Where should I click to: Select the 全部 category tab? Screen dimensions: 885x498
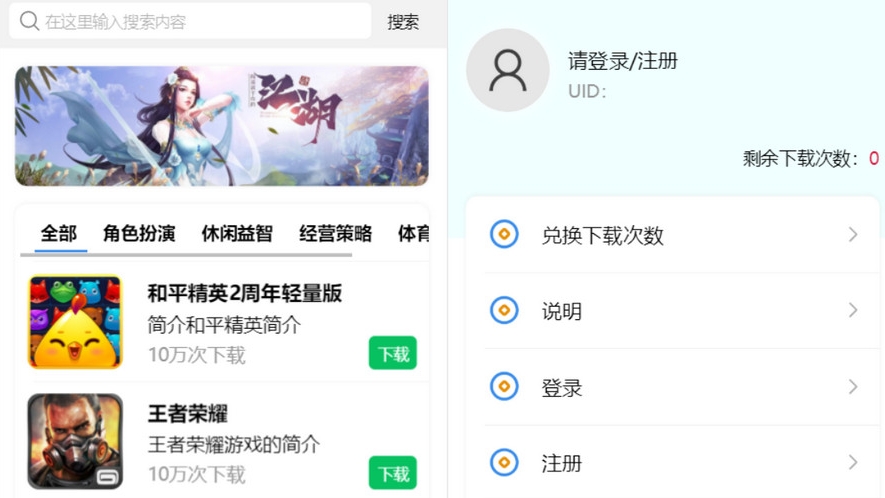coord(59,233)
